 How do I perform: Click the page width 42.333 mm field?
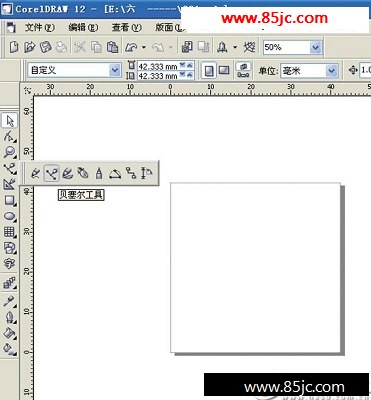pyautogui.click(x=158, y=66)
